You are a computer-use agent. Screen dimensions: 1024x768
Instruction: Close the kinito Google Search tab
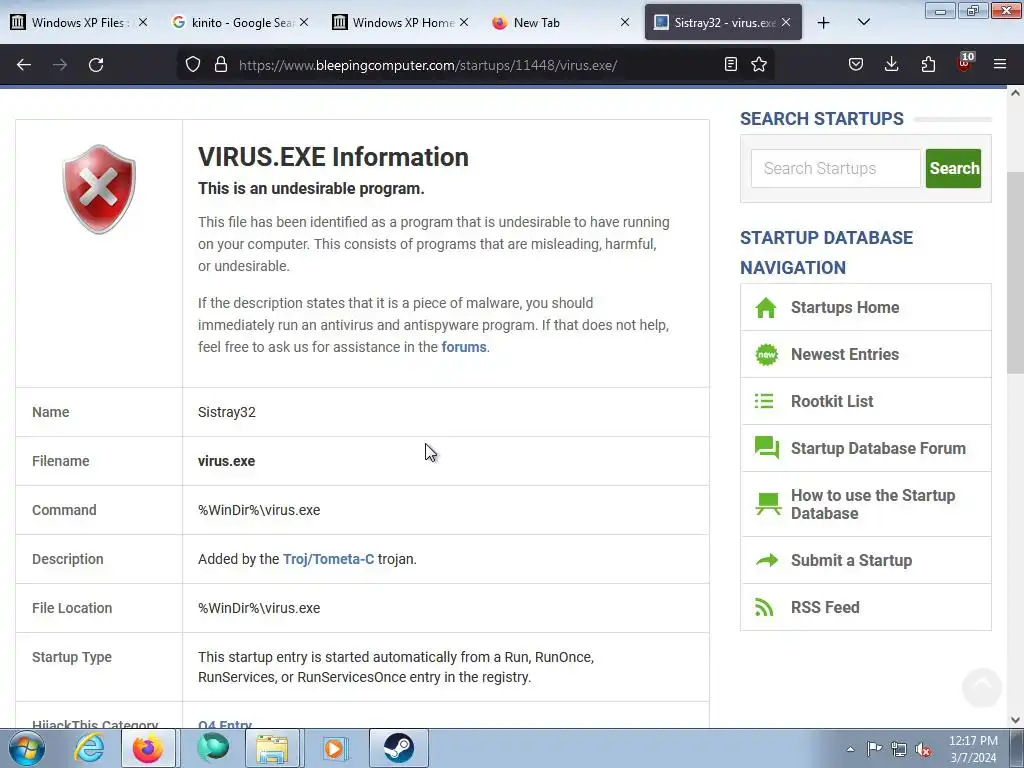point(304,22)
